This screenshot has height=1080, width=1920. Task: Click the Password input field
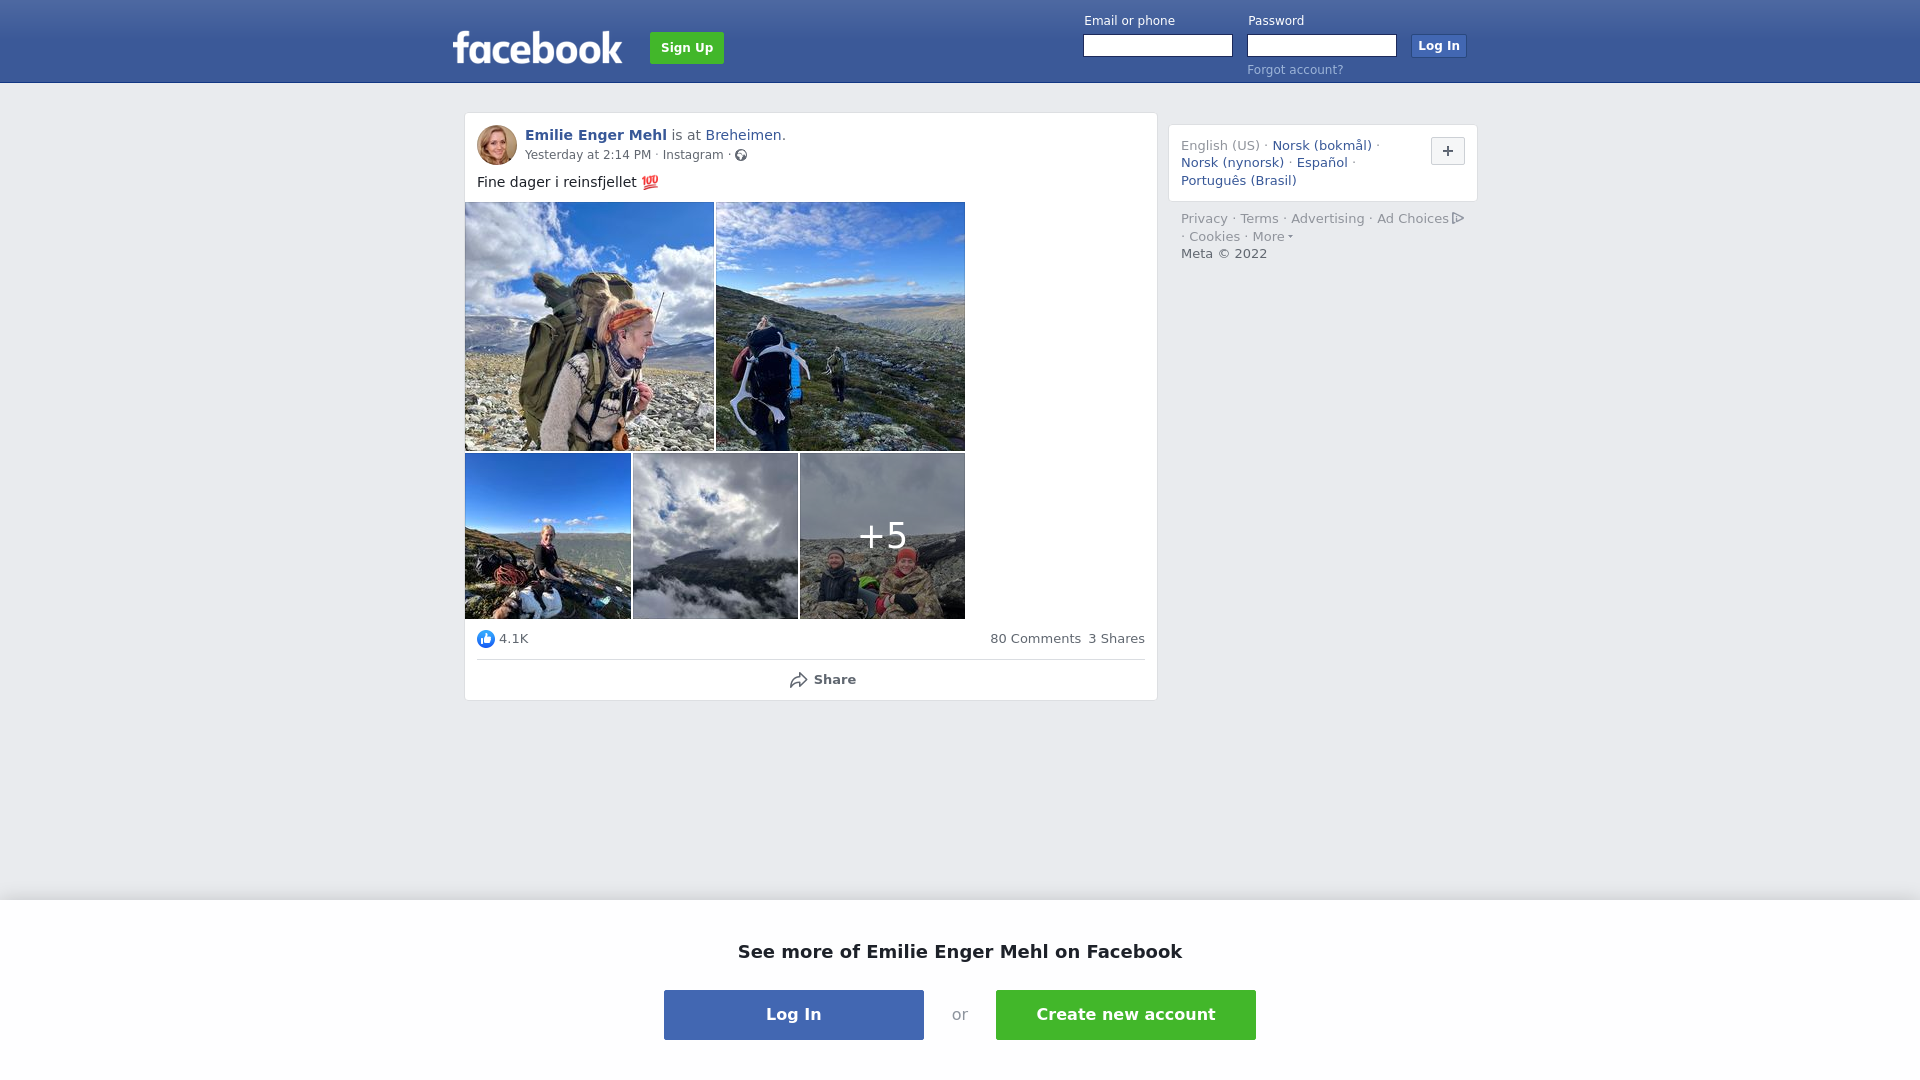(x=1322, y=46)
